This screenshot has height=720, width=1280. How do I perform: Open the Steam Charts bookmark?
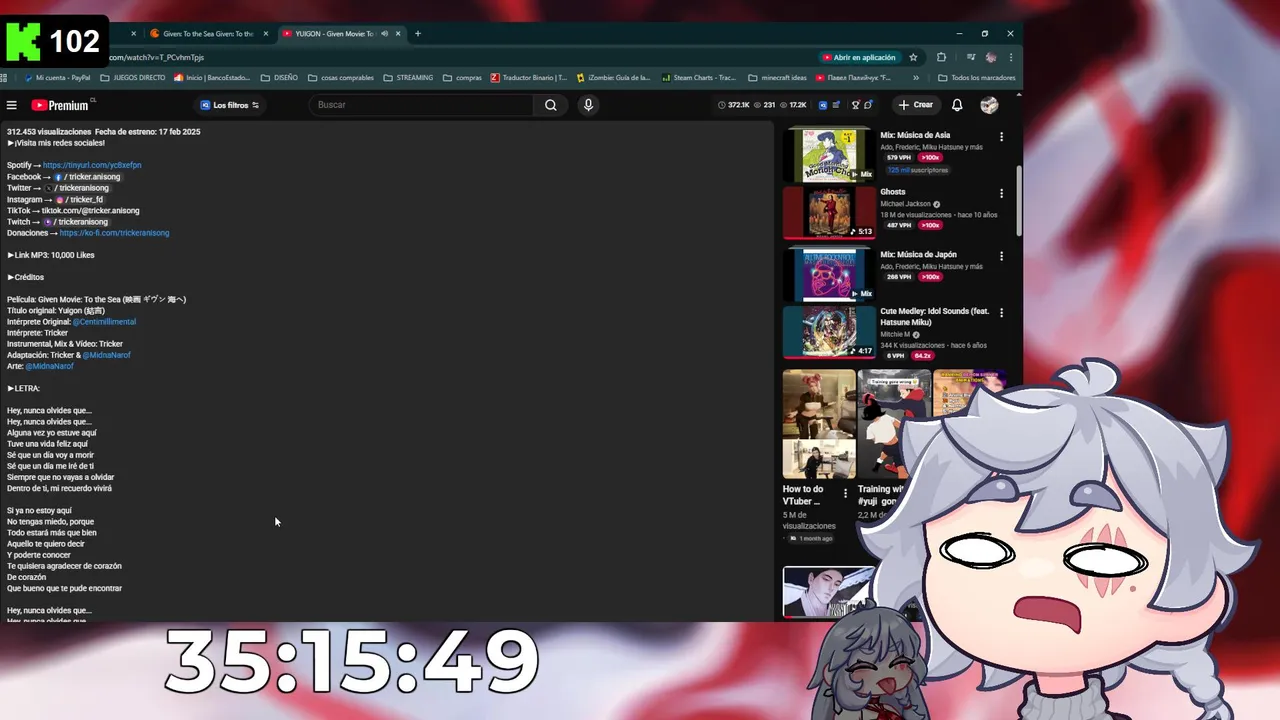(698, 78)
